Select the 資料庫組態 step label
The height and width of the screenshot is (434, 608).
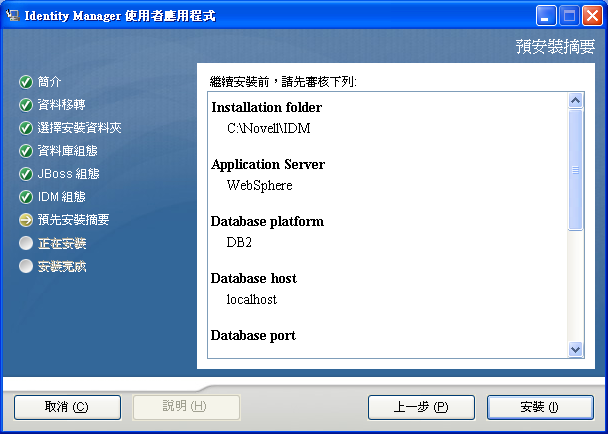point(67,150)
